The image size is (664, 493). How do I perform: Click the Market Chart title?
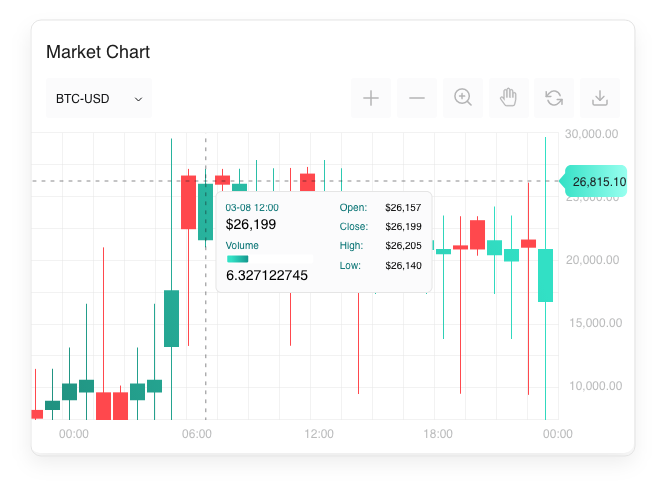click(x=98, y=52)
